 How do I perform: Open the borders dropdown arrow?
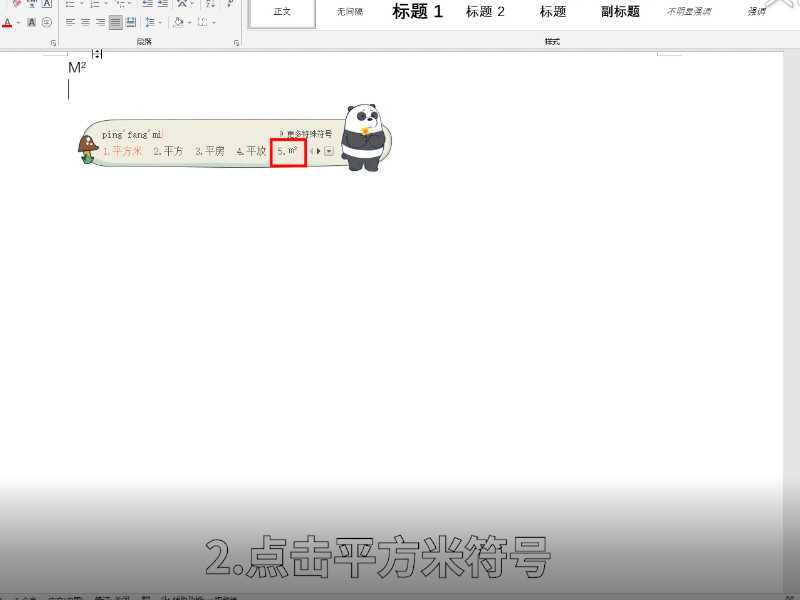tap(213, 23)
